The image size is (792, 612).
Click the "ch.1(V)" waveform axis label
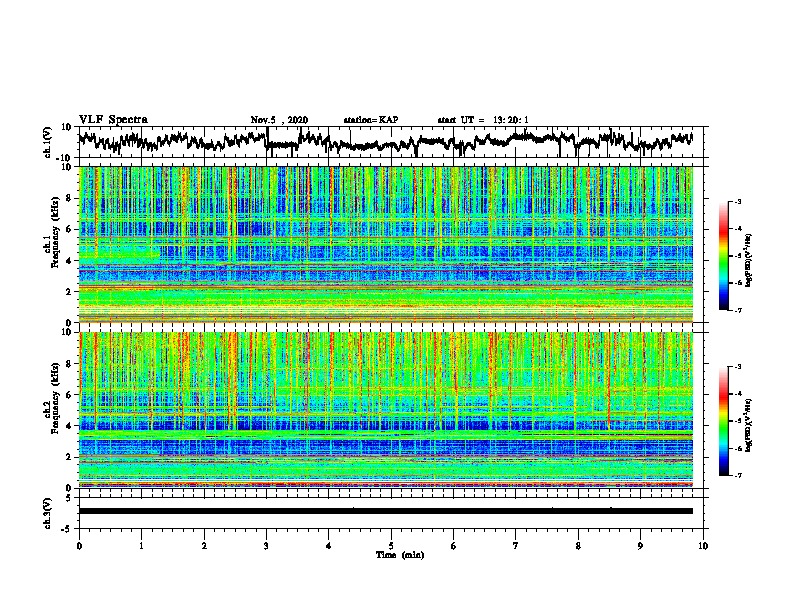coord(48,142)
